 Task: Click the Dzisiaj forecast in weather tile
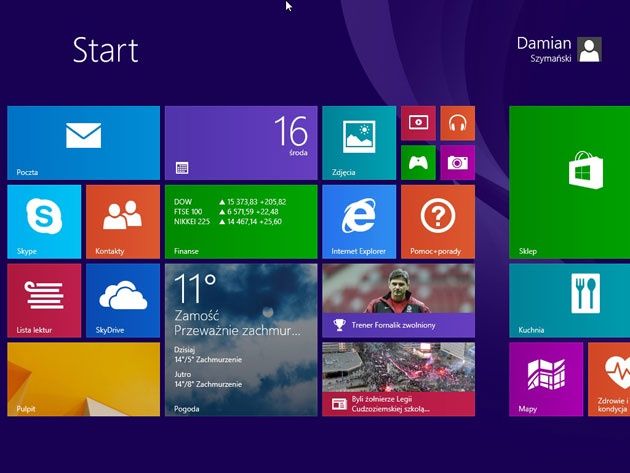(208, 354)
